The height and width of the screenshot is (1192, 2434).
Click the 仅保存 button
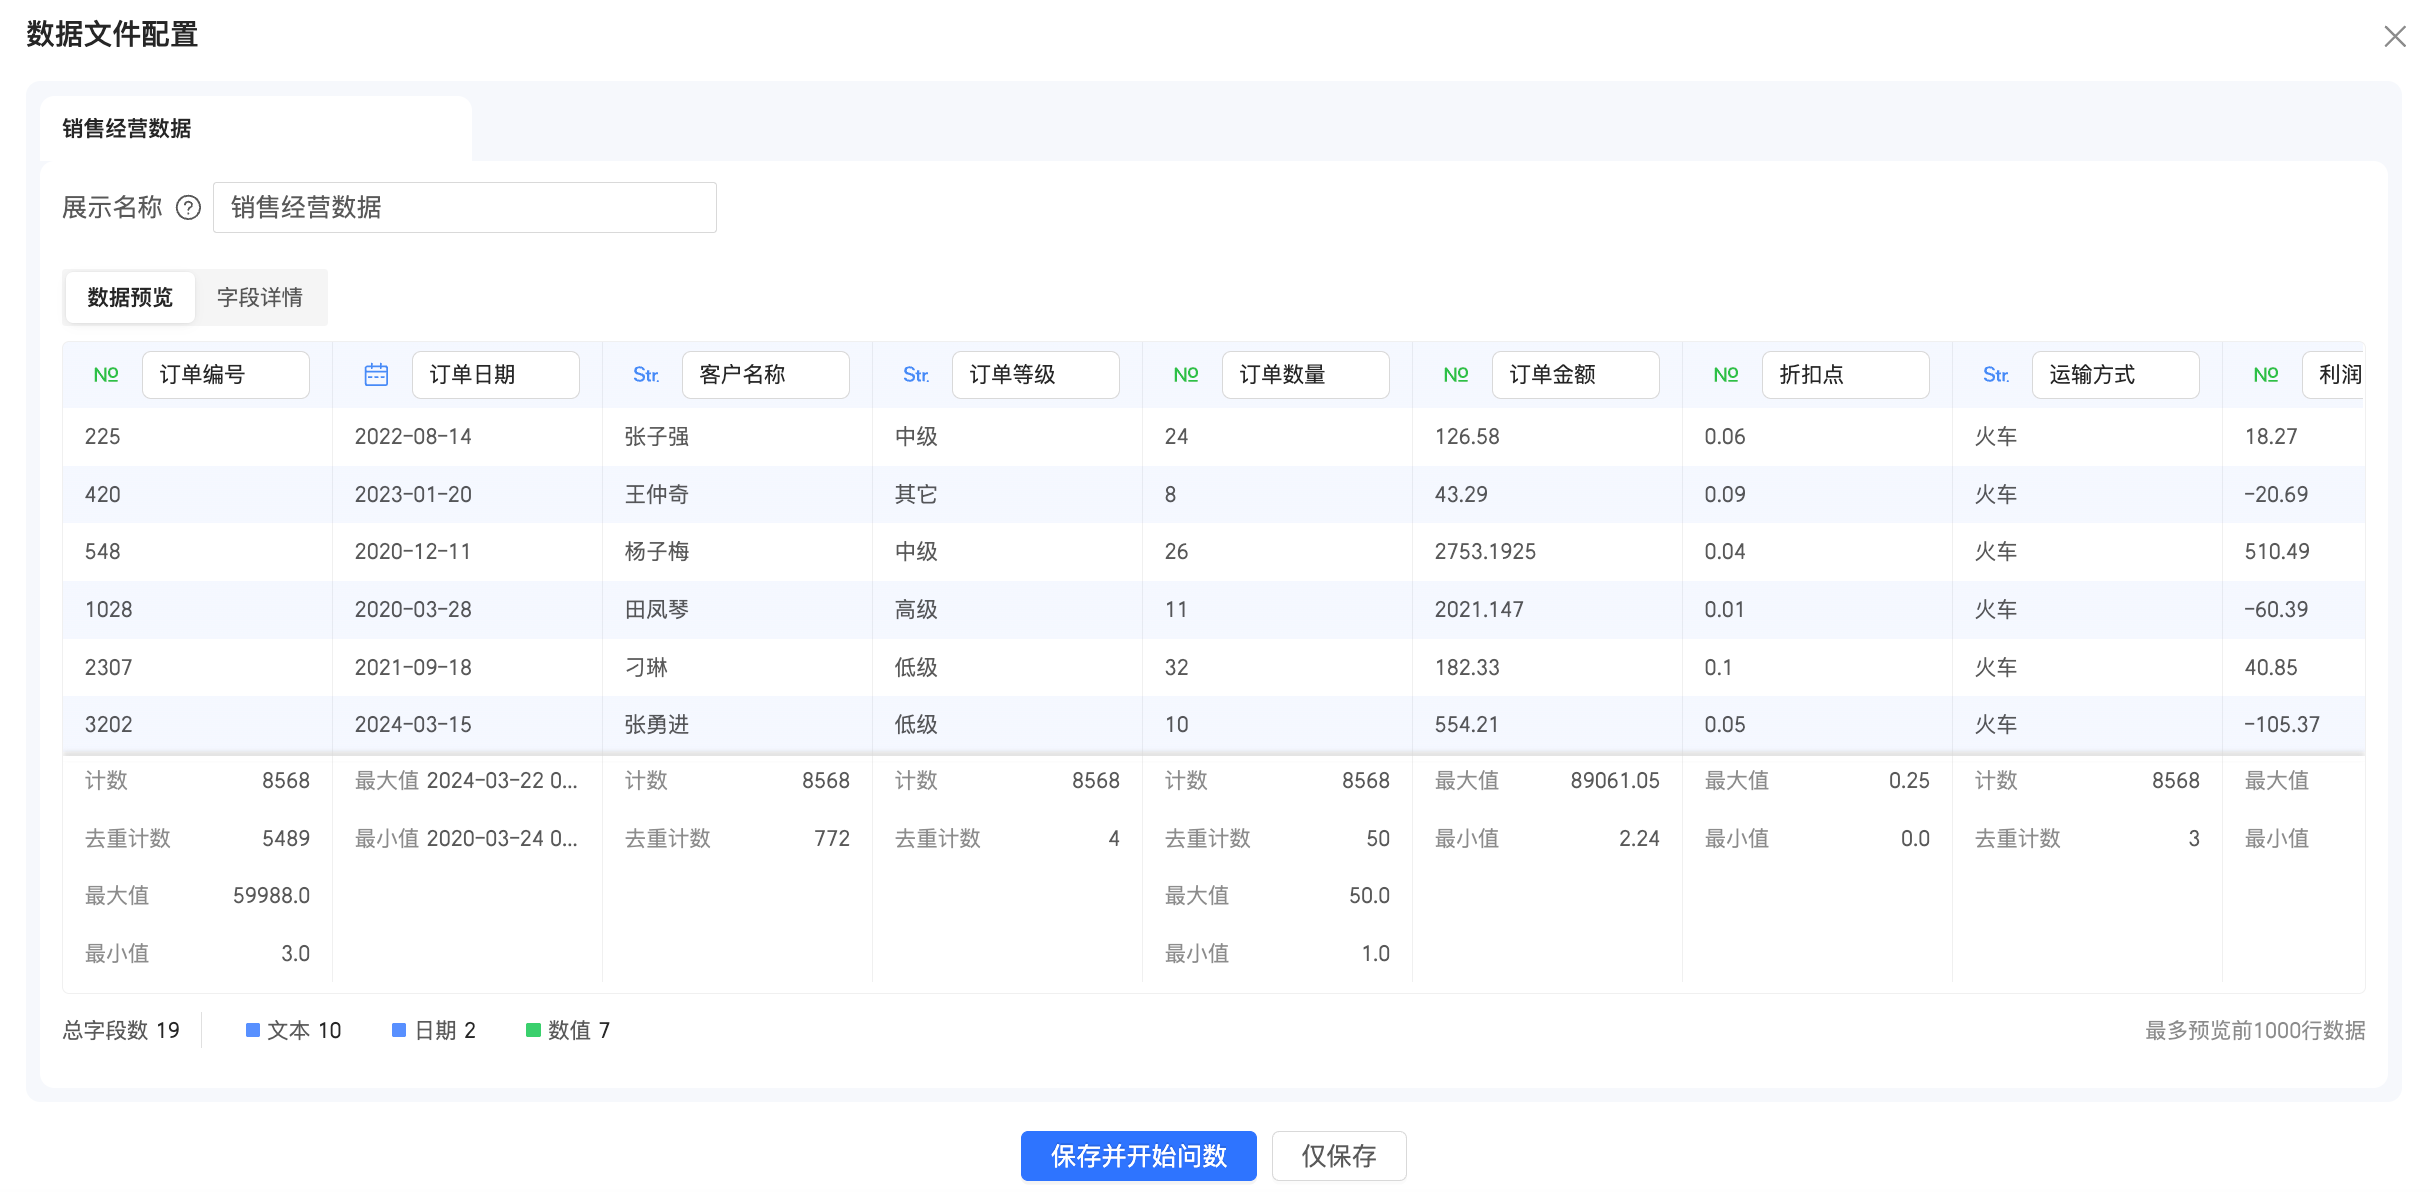click(1339, 1156)
